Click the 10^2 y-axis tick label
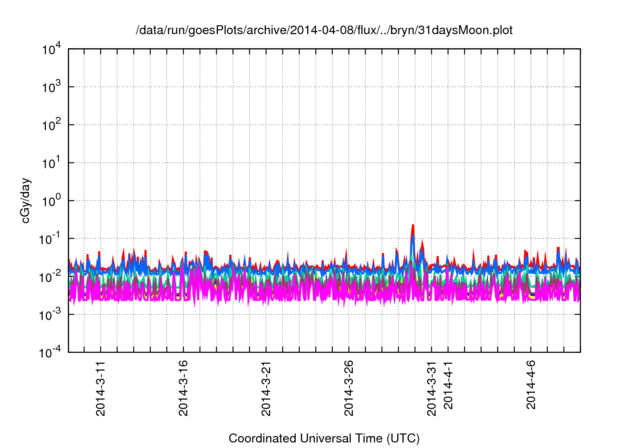The image size is (640, 448). click(x=52, y=125)
